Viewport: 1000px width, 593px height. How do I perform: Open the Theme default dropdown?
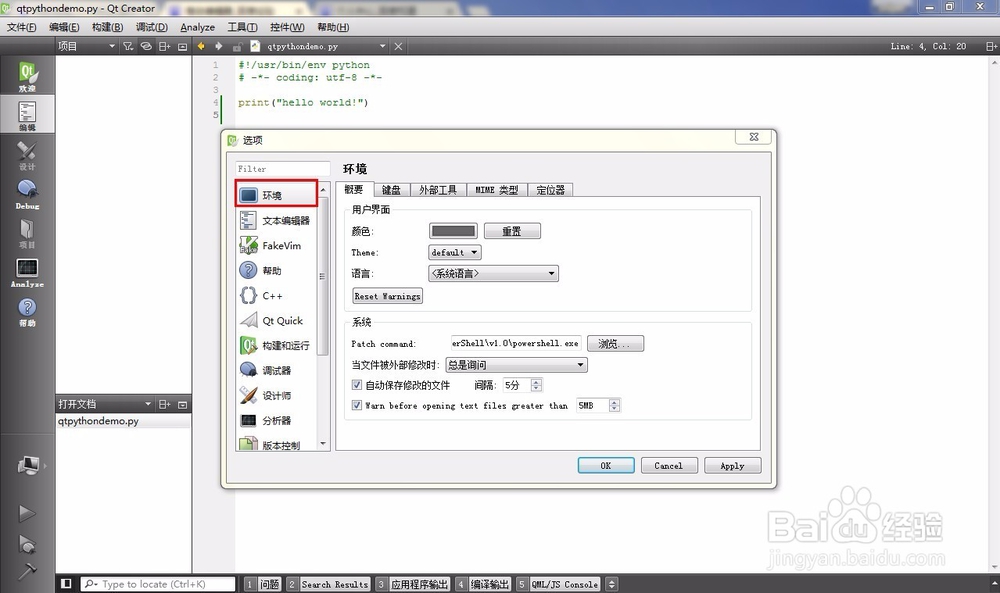pyautogui.click(x=455, y=253)
